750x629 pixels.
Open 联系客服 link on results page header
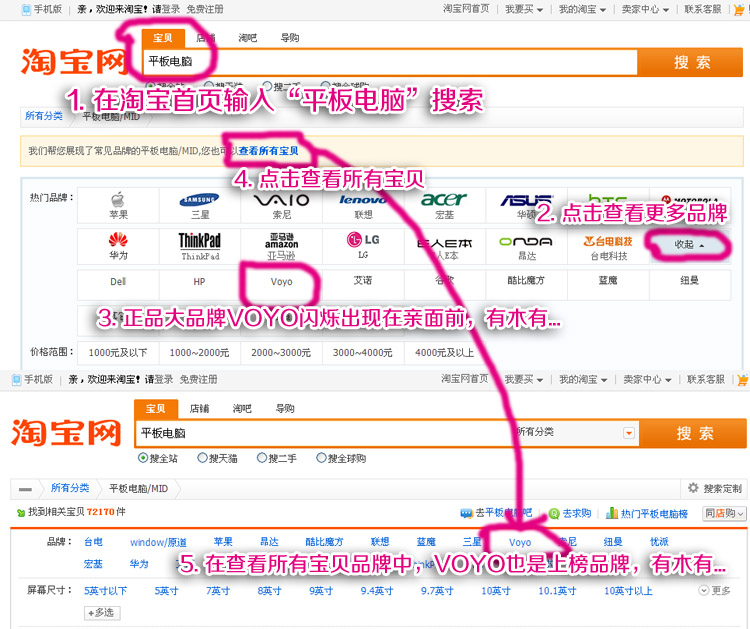point(706,379)
